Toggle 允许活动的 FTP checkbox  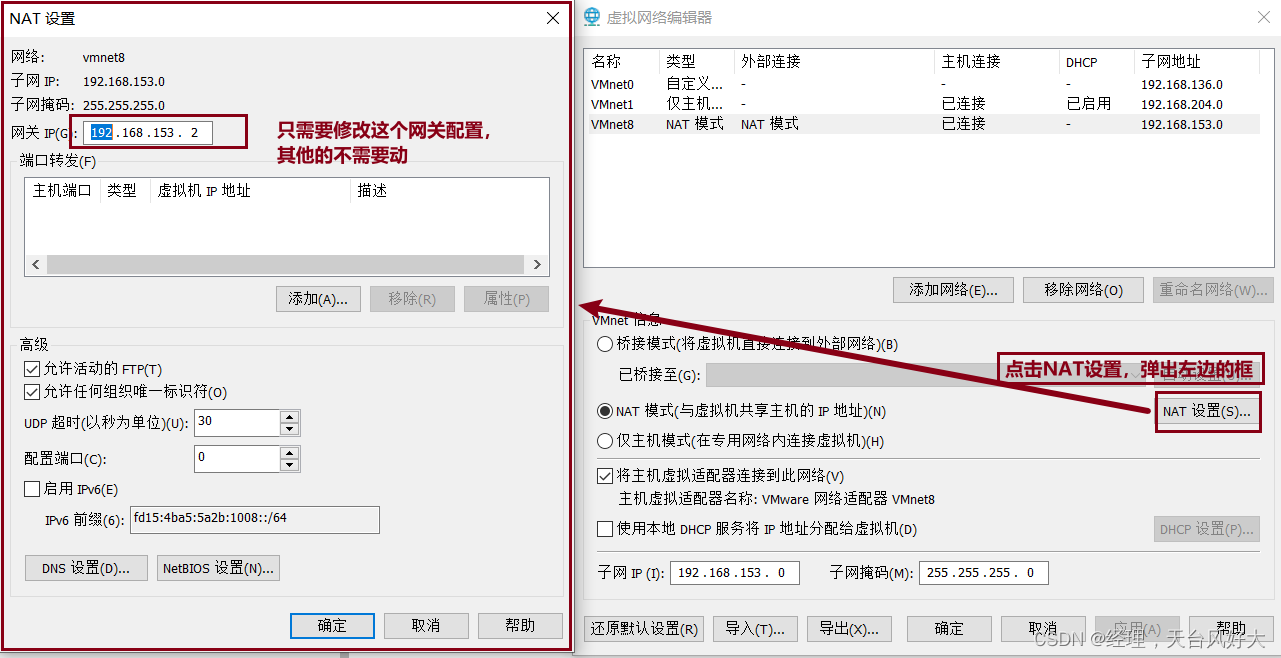[x=31, y=369]
